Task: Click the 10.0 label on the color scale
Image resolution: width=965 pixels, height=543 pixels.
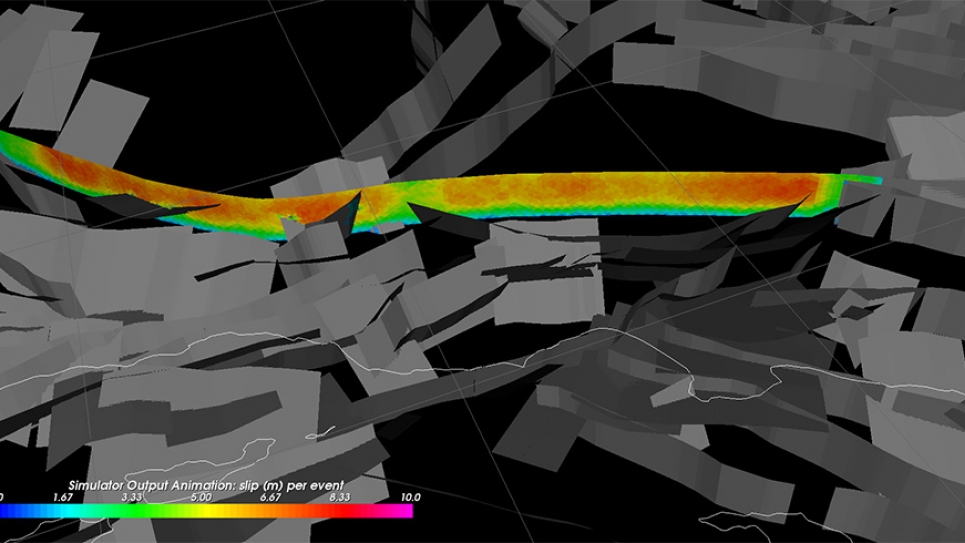Action: [410, 497]
